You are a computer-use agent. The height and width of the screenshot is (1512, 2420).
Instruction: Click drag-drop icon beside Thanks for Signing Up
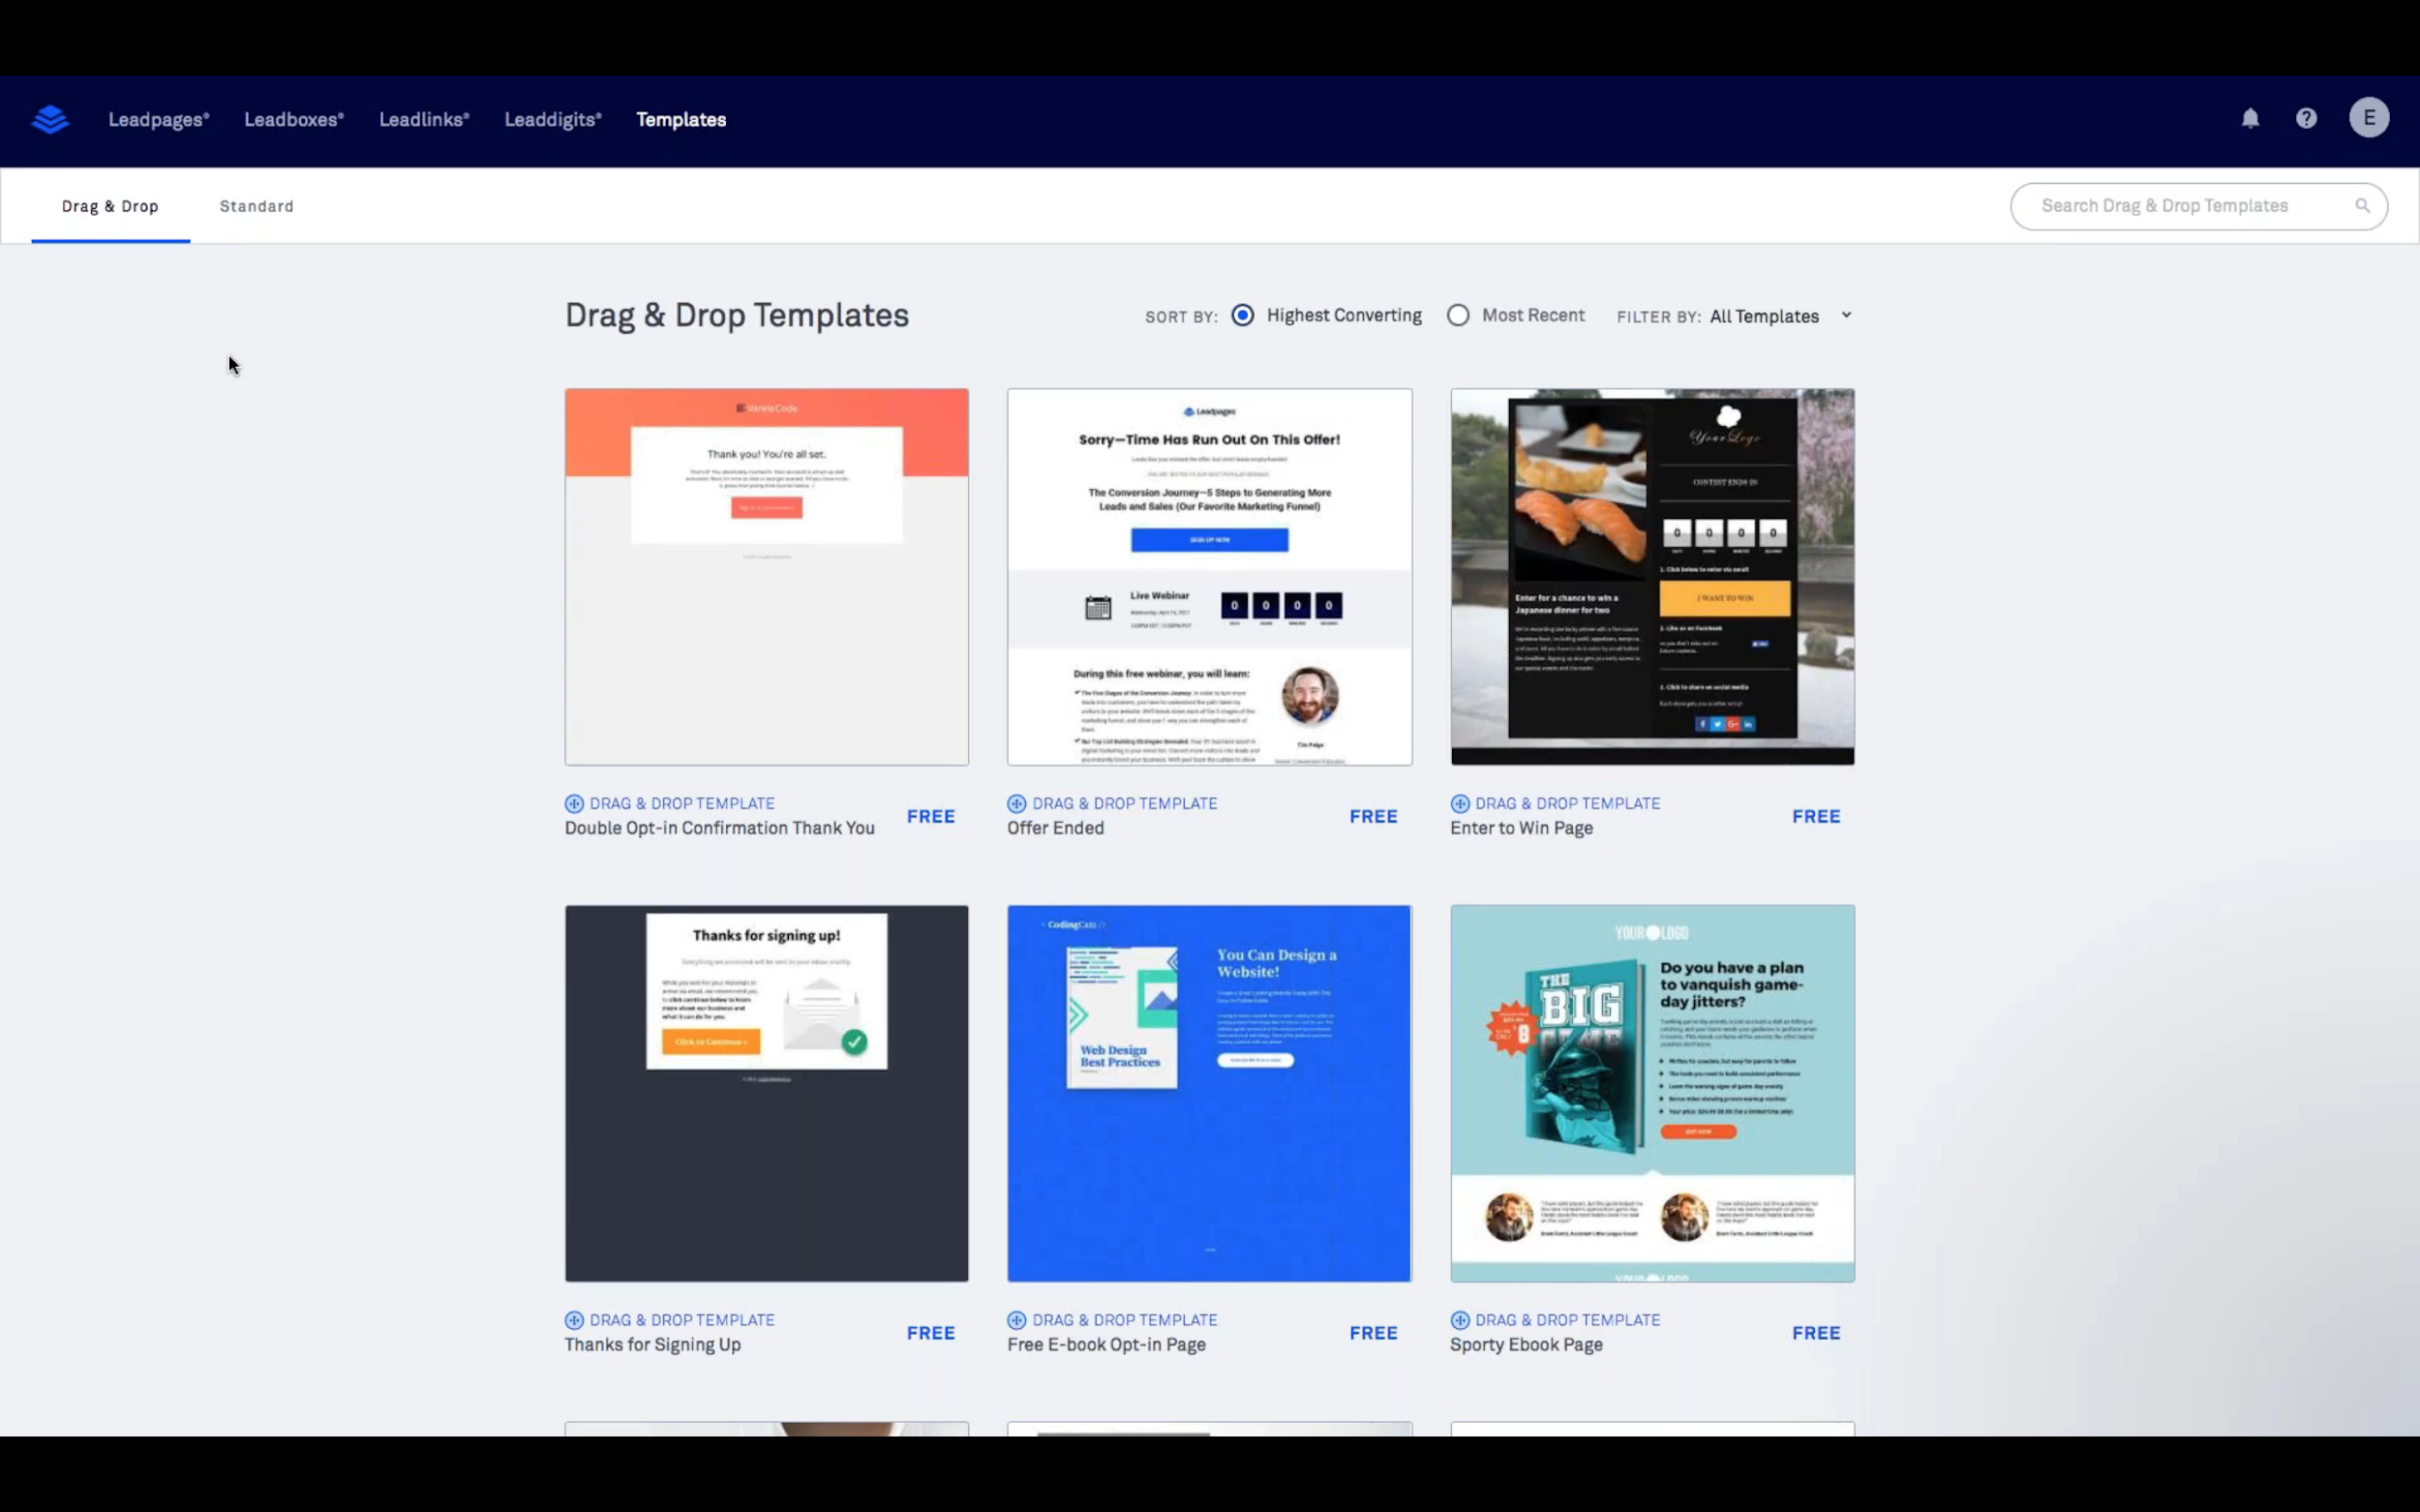(x=574, y=1320)
